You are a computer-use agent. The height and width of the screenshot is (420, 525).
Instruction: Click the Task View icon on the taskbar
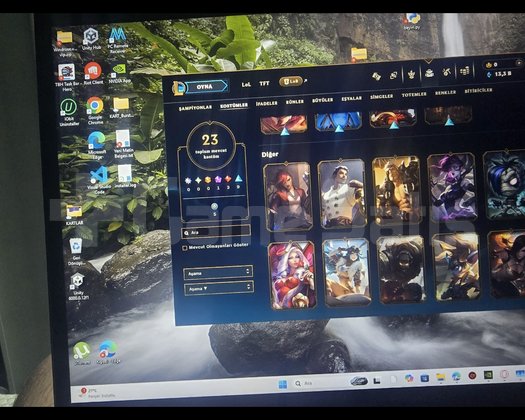coord(377,380)
